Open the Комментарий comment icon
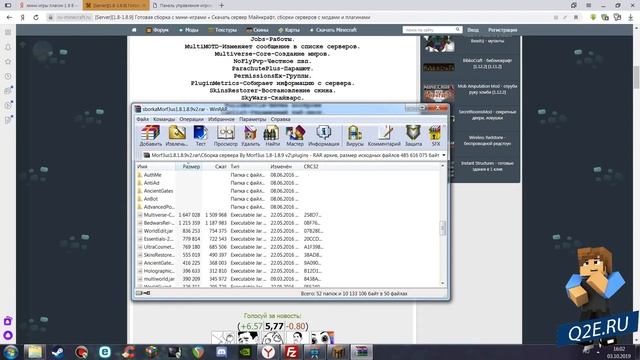 pos(384,136)
